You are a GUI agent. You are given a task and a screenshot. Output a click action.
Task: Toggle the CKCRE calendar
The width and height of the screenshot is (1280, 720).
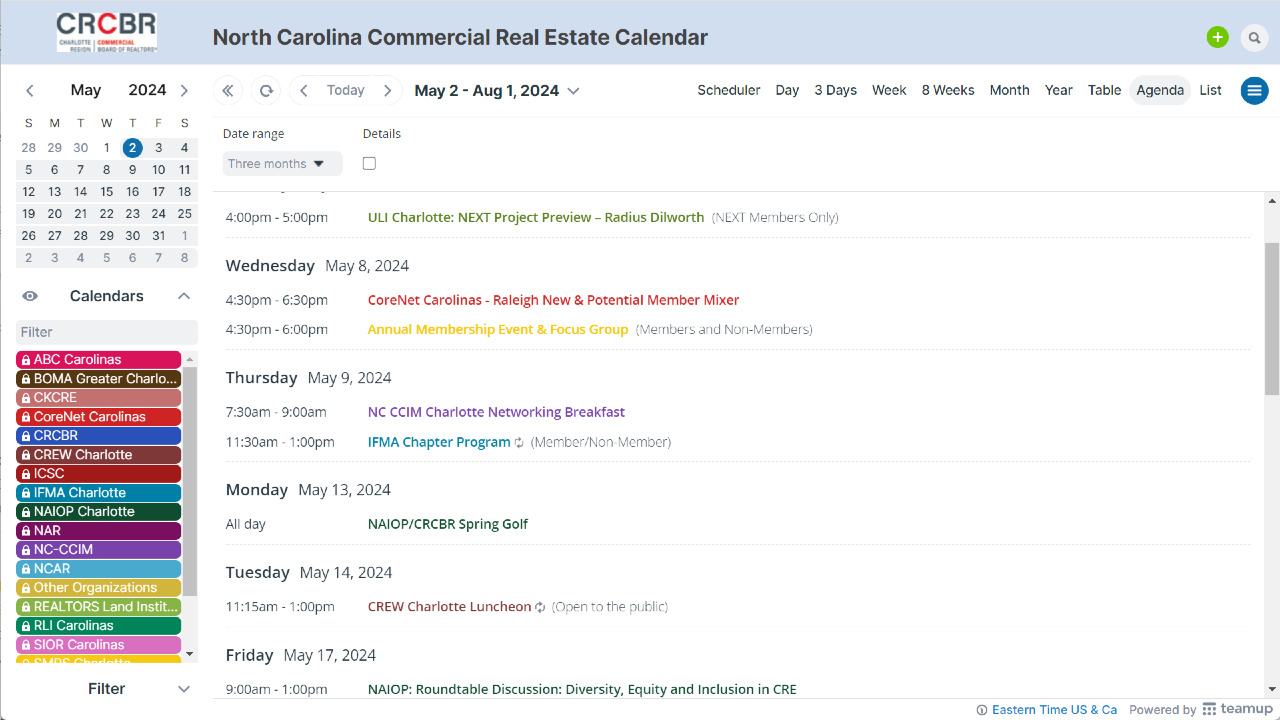[x=99, y=397]
